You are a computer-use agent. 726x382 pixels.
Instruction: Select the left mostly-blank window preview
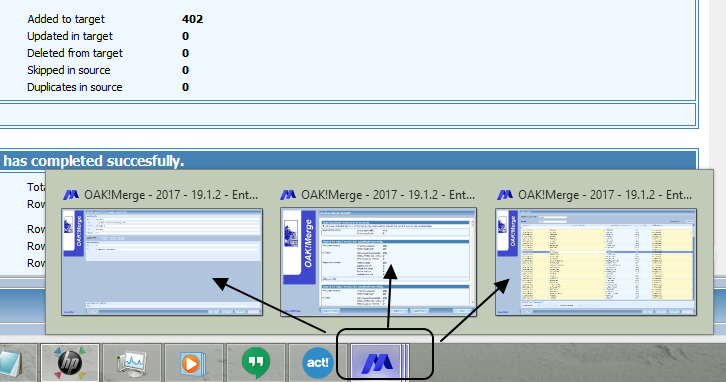coord(162,262)
